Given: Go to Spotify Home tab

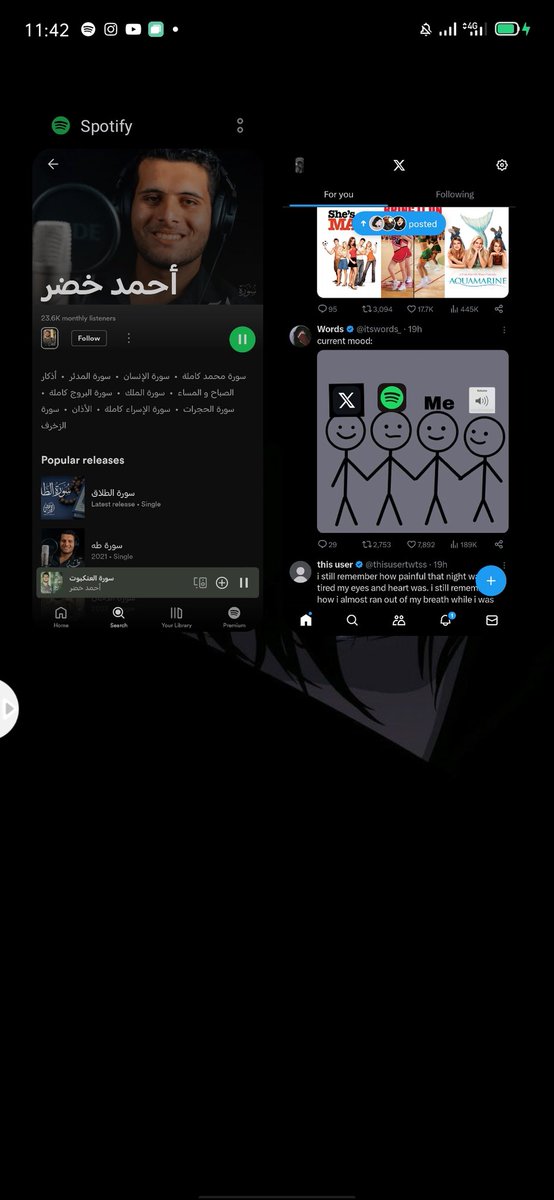Looking at the screenshot, I should 61,616.
